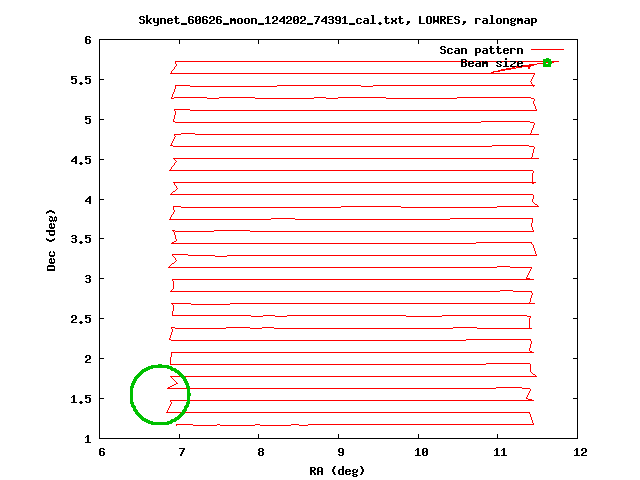
Task: Click the y-axis tick label 3
Action: pos(88,279)
